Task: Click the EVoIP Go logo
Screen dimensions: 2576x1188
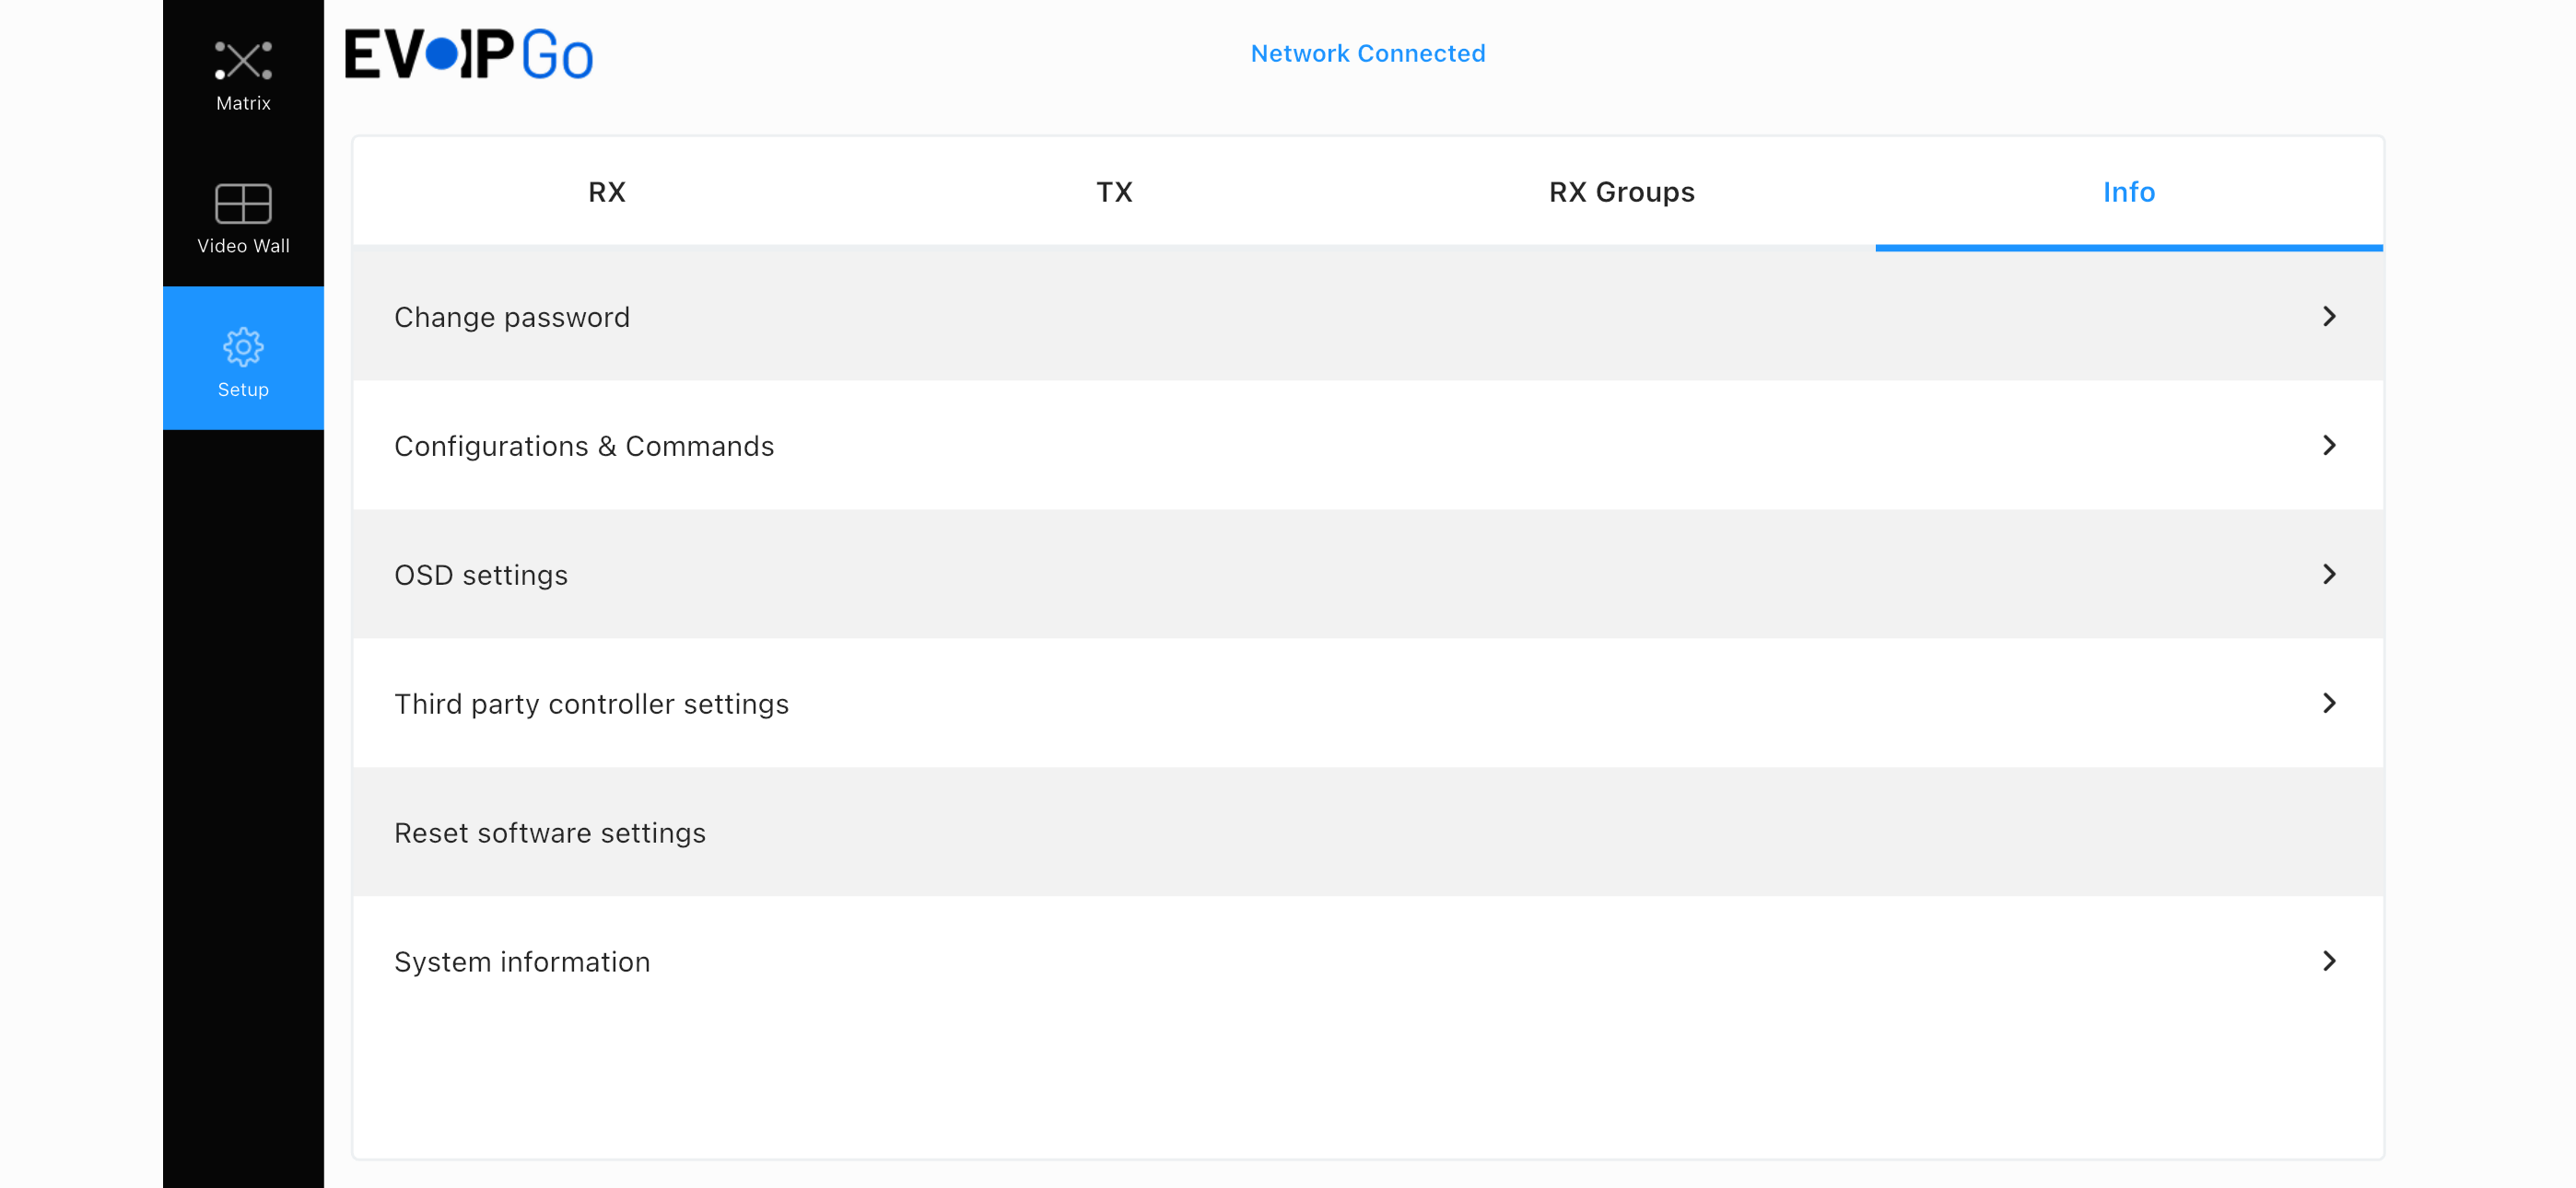Action: 469,54
